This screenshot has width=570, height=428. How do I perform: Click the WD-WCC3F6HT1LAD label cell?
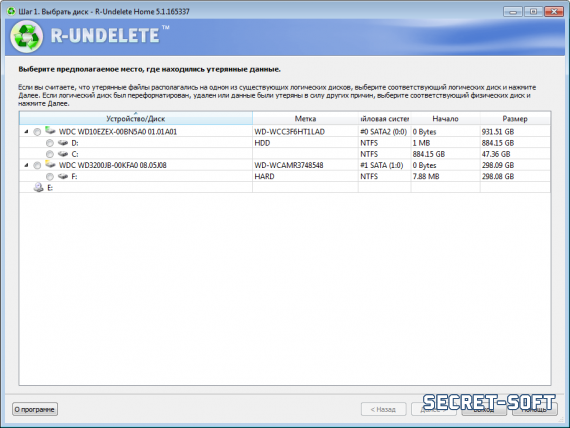tap(289, 132)
